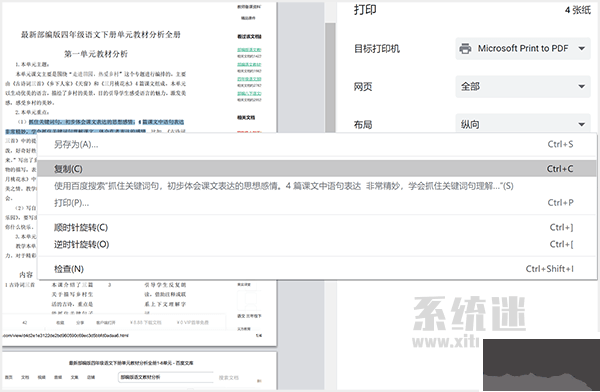Select 复制(C) context menu entry
Screen dimensions: 600x392
[317, 169]
